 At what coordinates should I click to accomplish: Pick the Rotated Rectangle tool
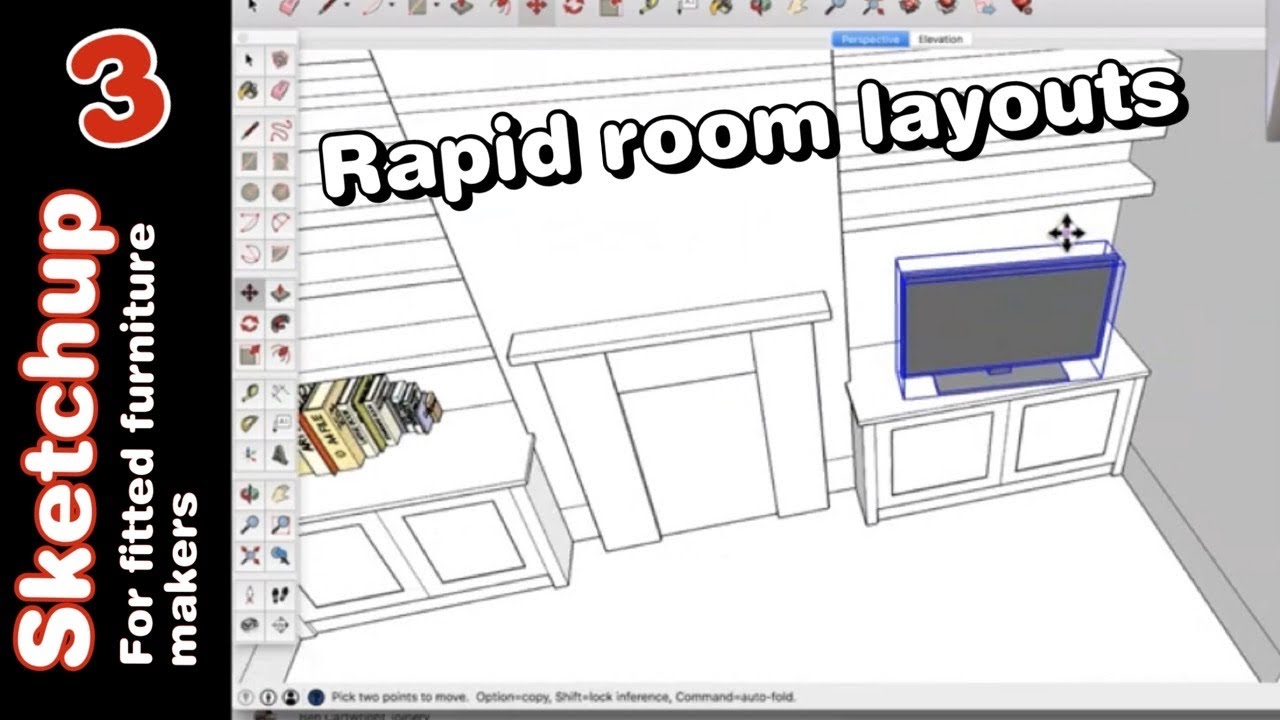point(281,161)
